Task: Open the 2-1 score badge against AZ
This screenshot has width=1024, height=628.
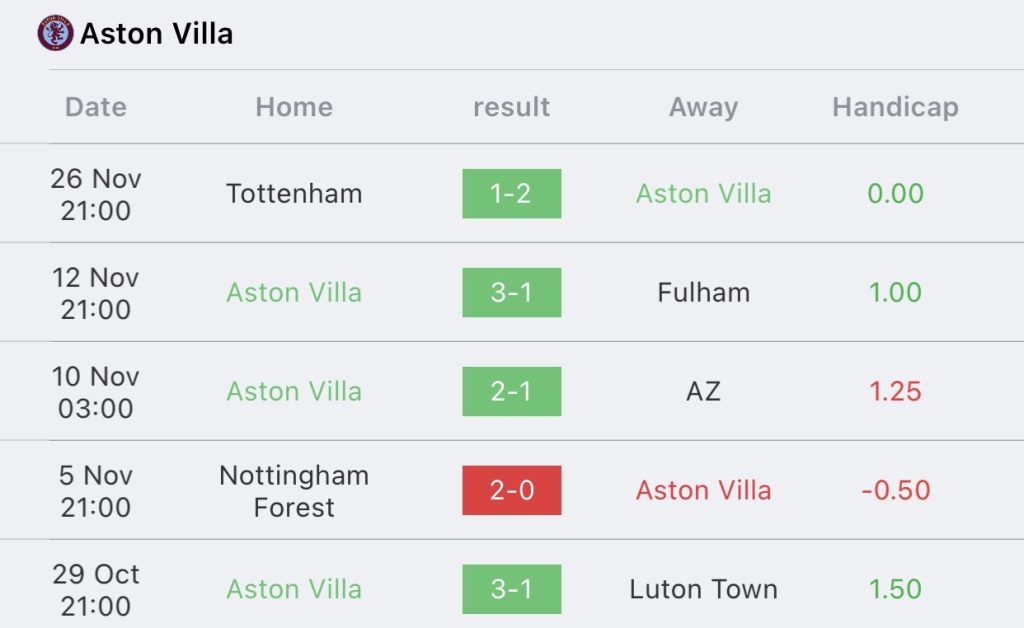Action: 511,392
